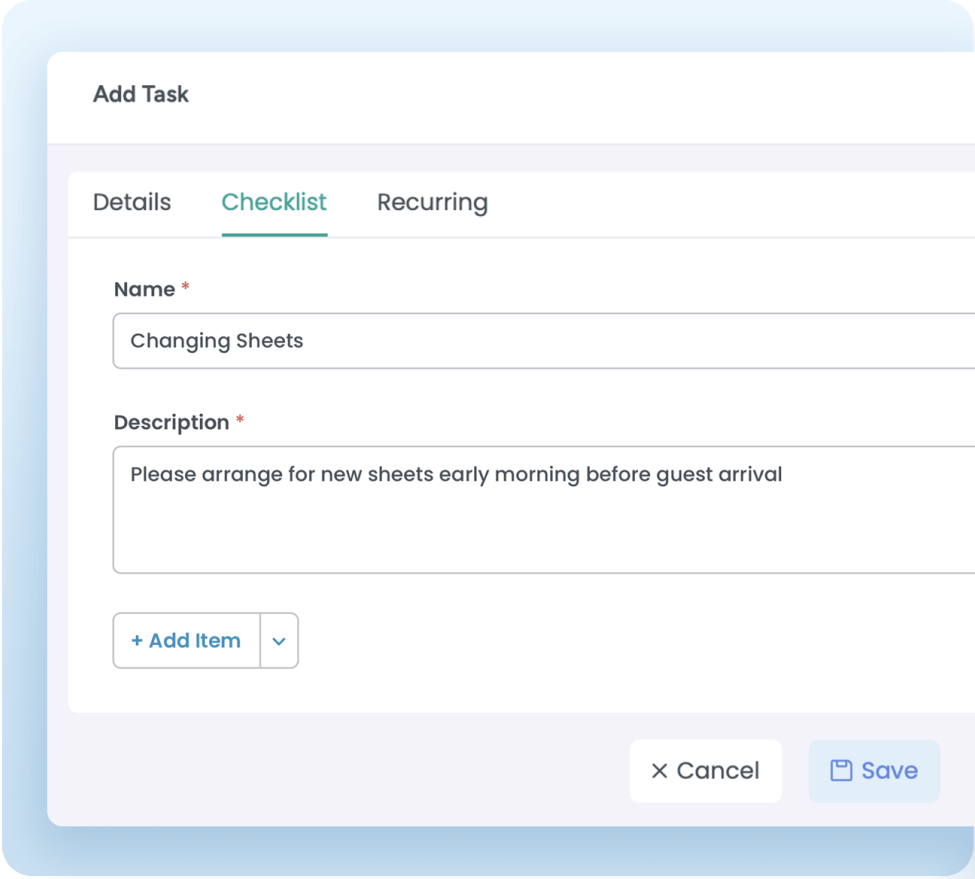Viewport: 975px width, 879px height.
Task: Select the Checklist tab
Action: click(x=274, y=202)
